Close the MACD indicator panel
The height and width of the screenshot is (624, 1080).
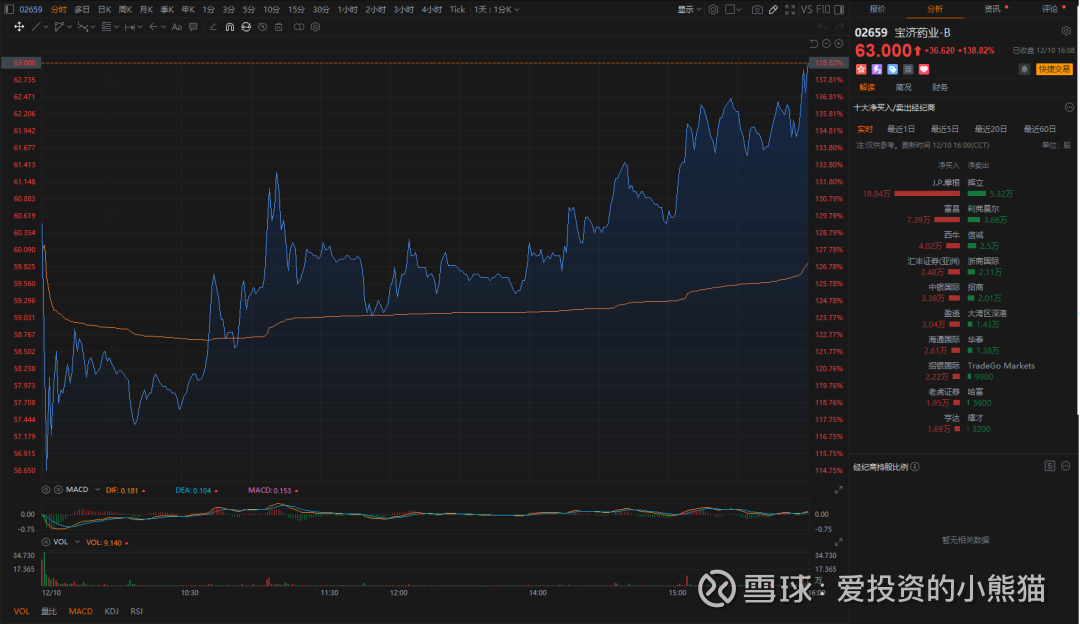pos(59,490)
